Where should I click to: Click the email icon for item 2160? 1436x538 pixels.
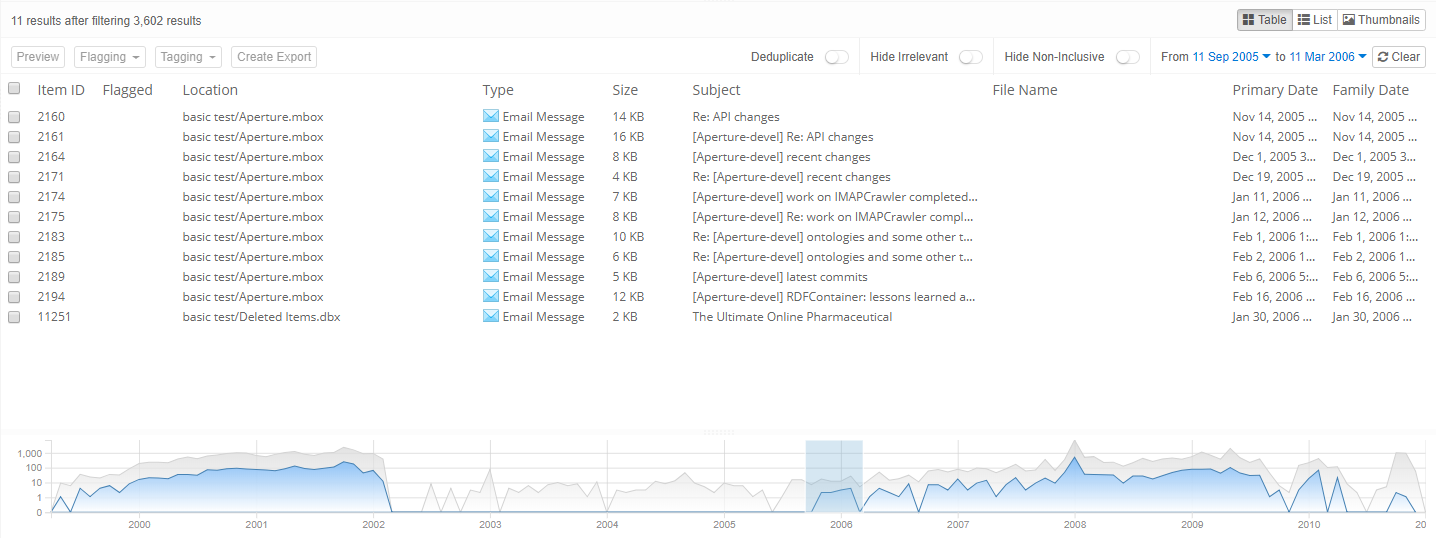pyautogui.click(x=490, y=117)
